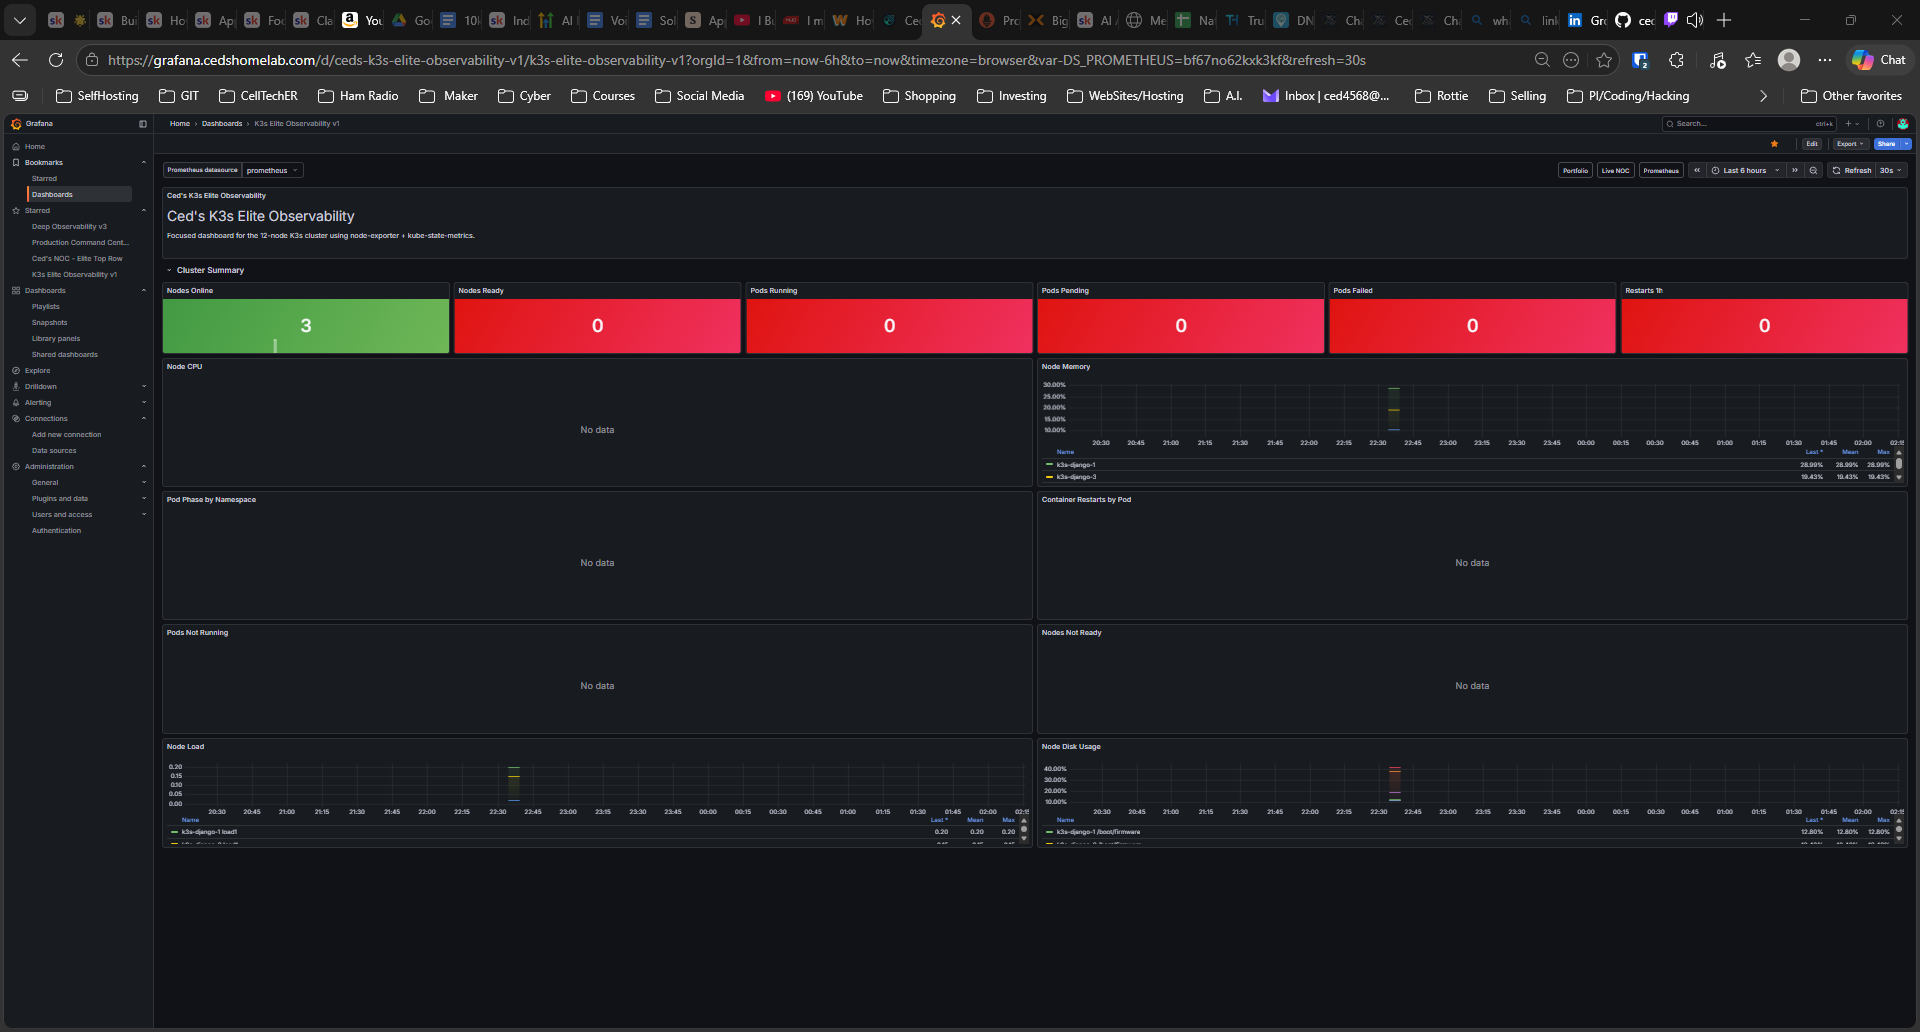Expand the Drilldown section chevron
The width and height of the screenshot is (1920, 1032).
pyautogui.click(x=144, y=386)
